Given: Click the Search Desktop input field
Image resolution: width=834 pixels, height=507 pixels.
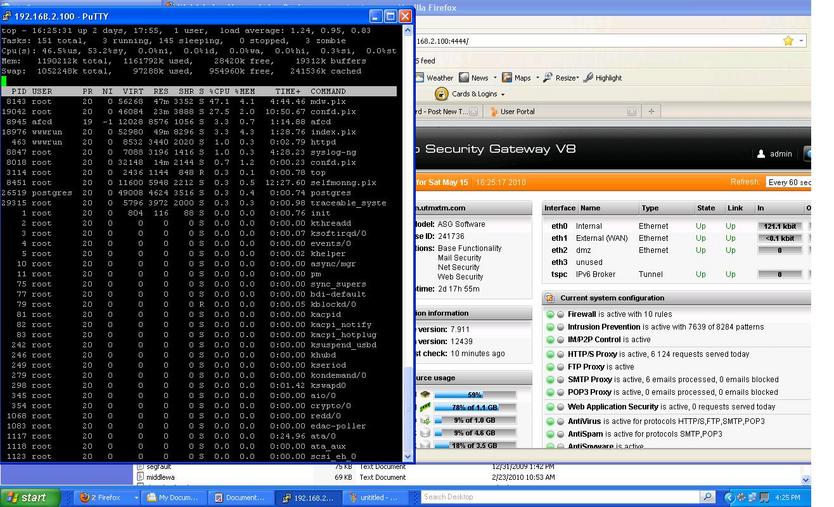Looking at the screenshot, I should 560,497.
